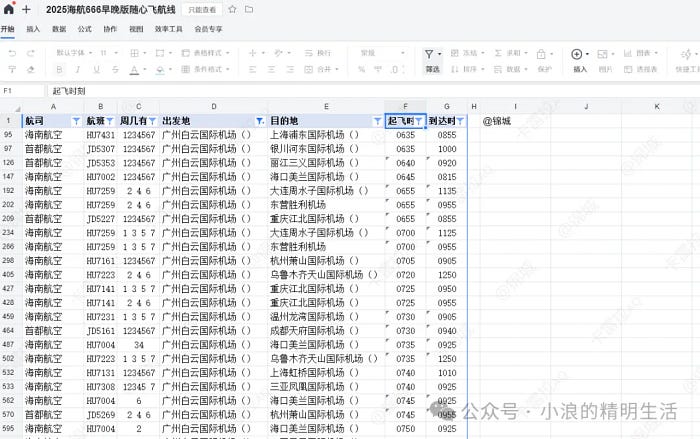Open 快捷工具 quick tools
Image resolution: width=700 pixels, height=439 pixels.
[x=688, y=61]
